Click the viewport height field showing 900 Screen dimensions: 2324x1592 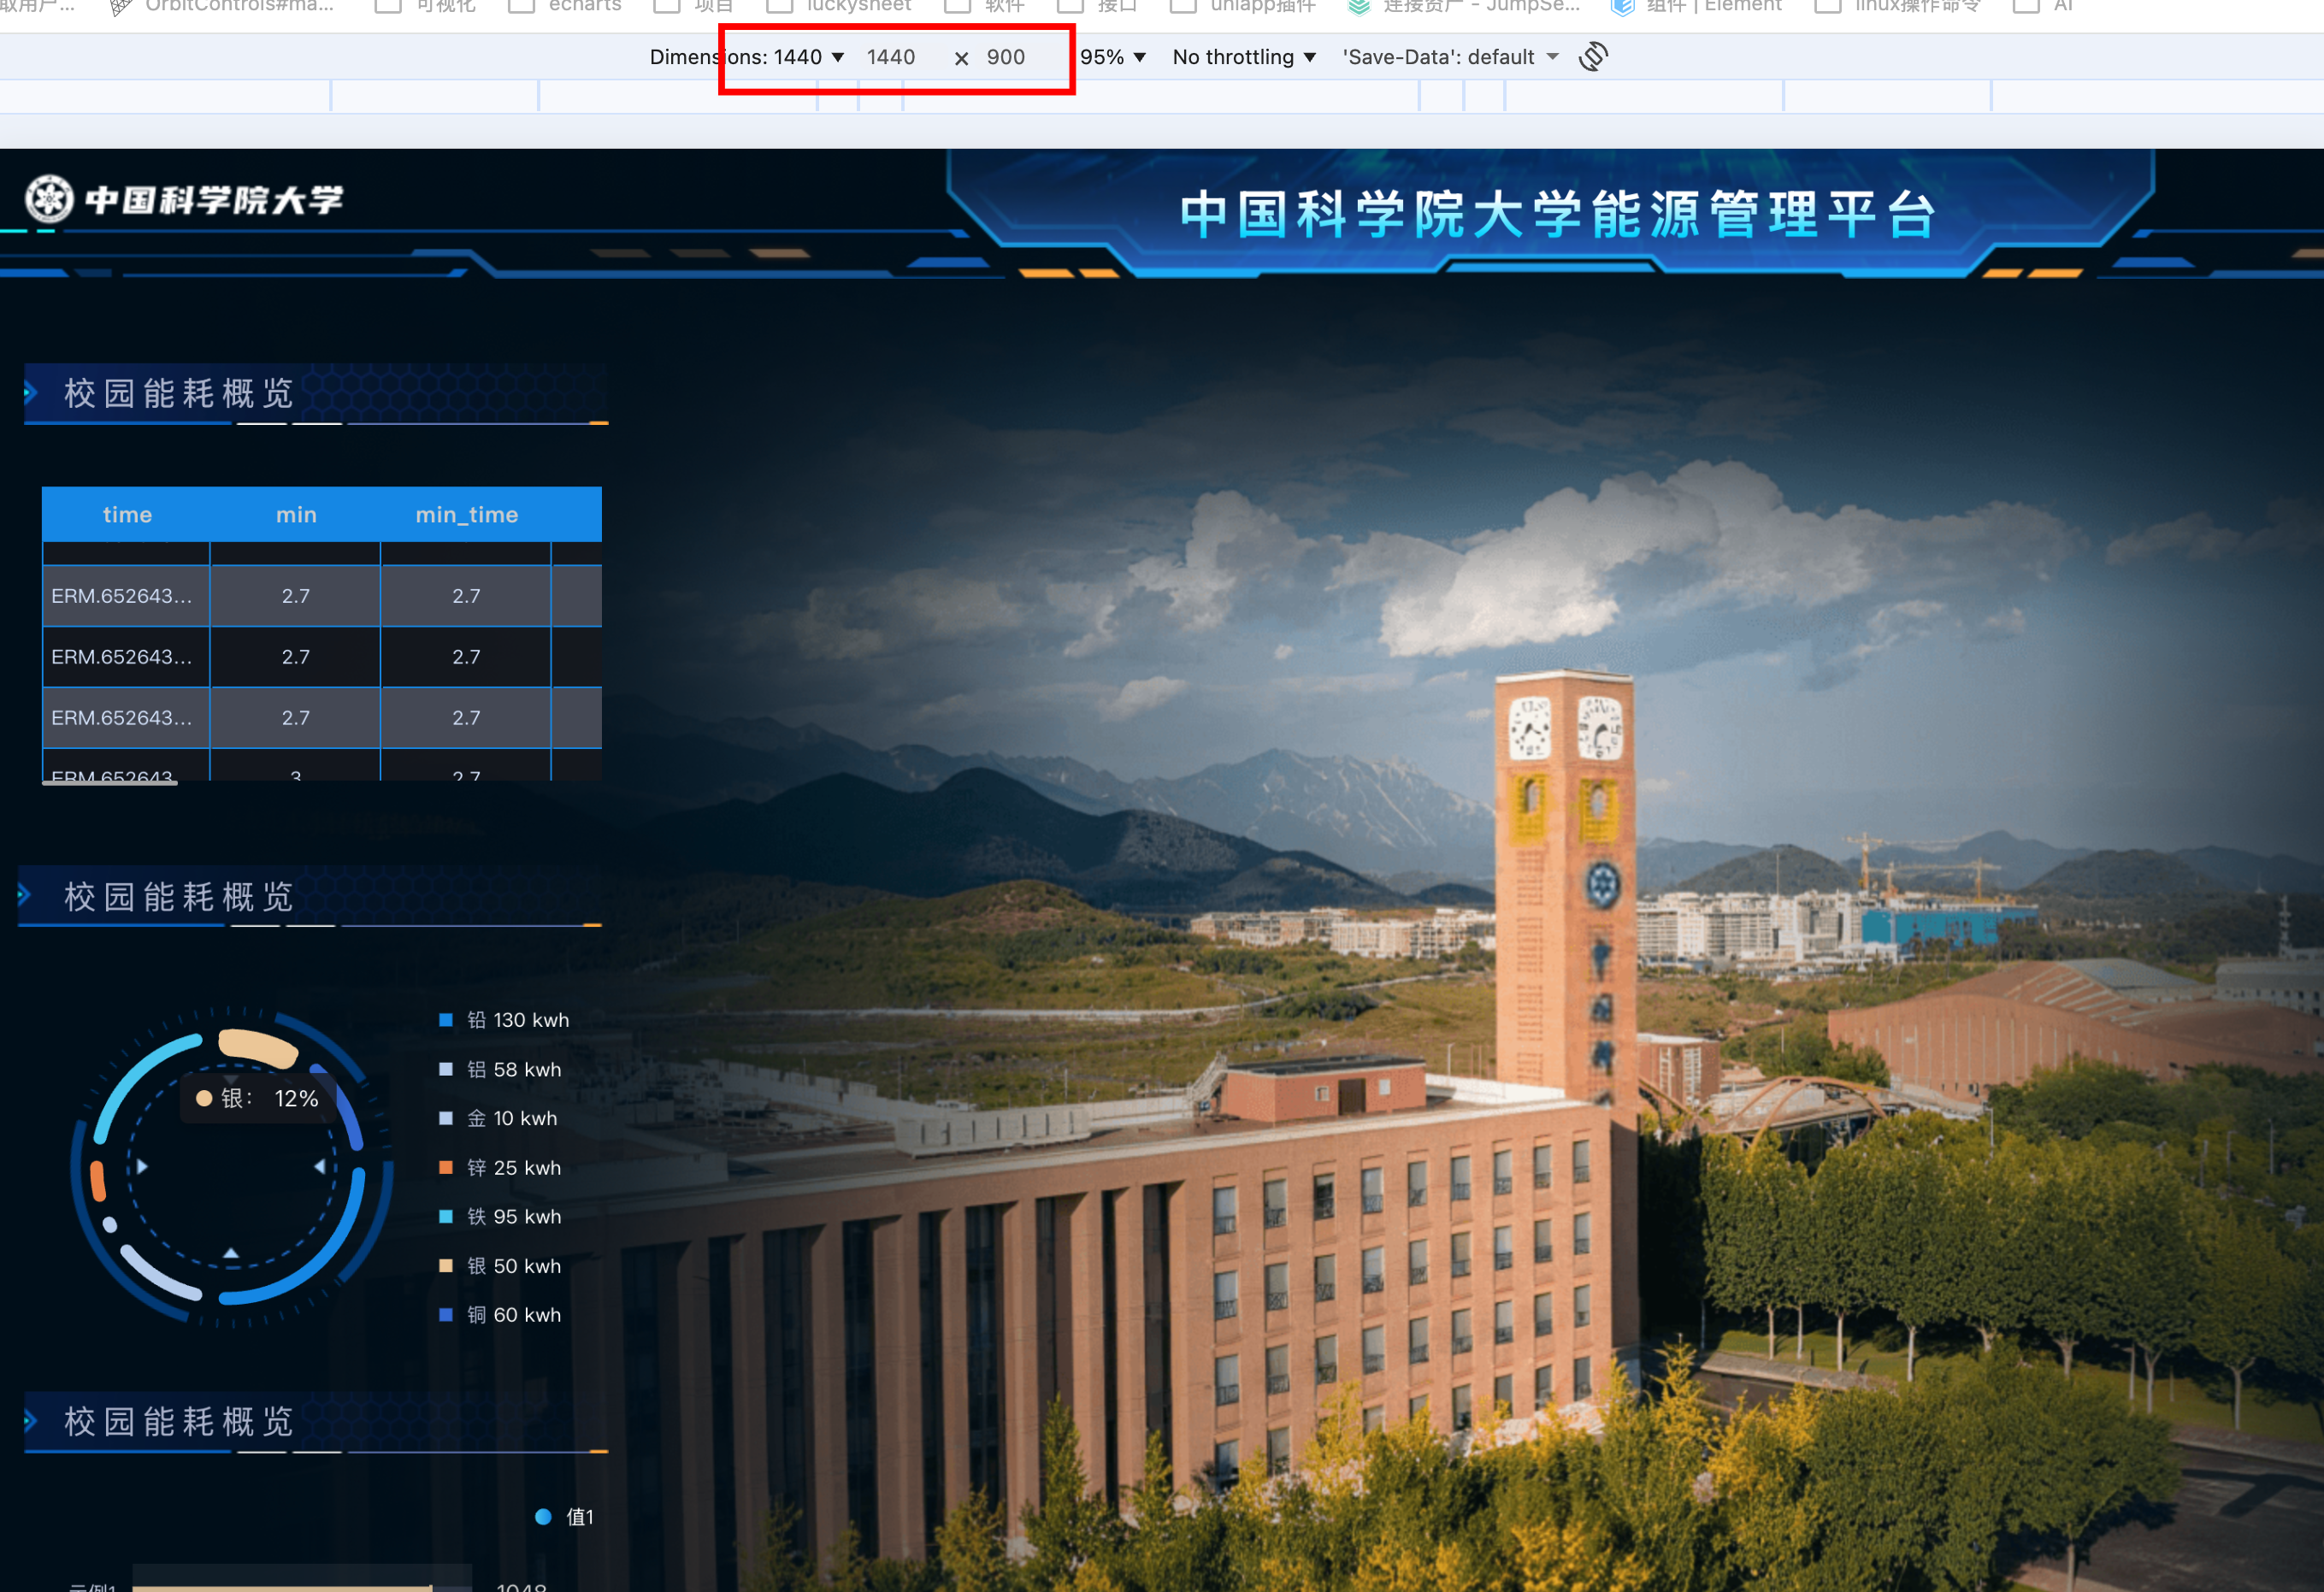point(1006,57)
